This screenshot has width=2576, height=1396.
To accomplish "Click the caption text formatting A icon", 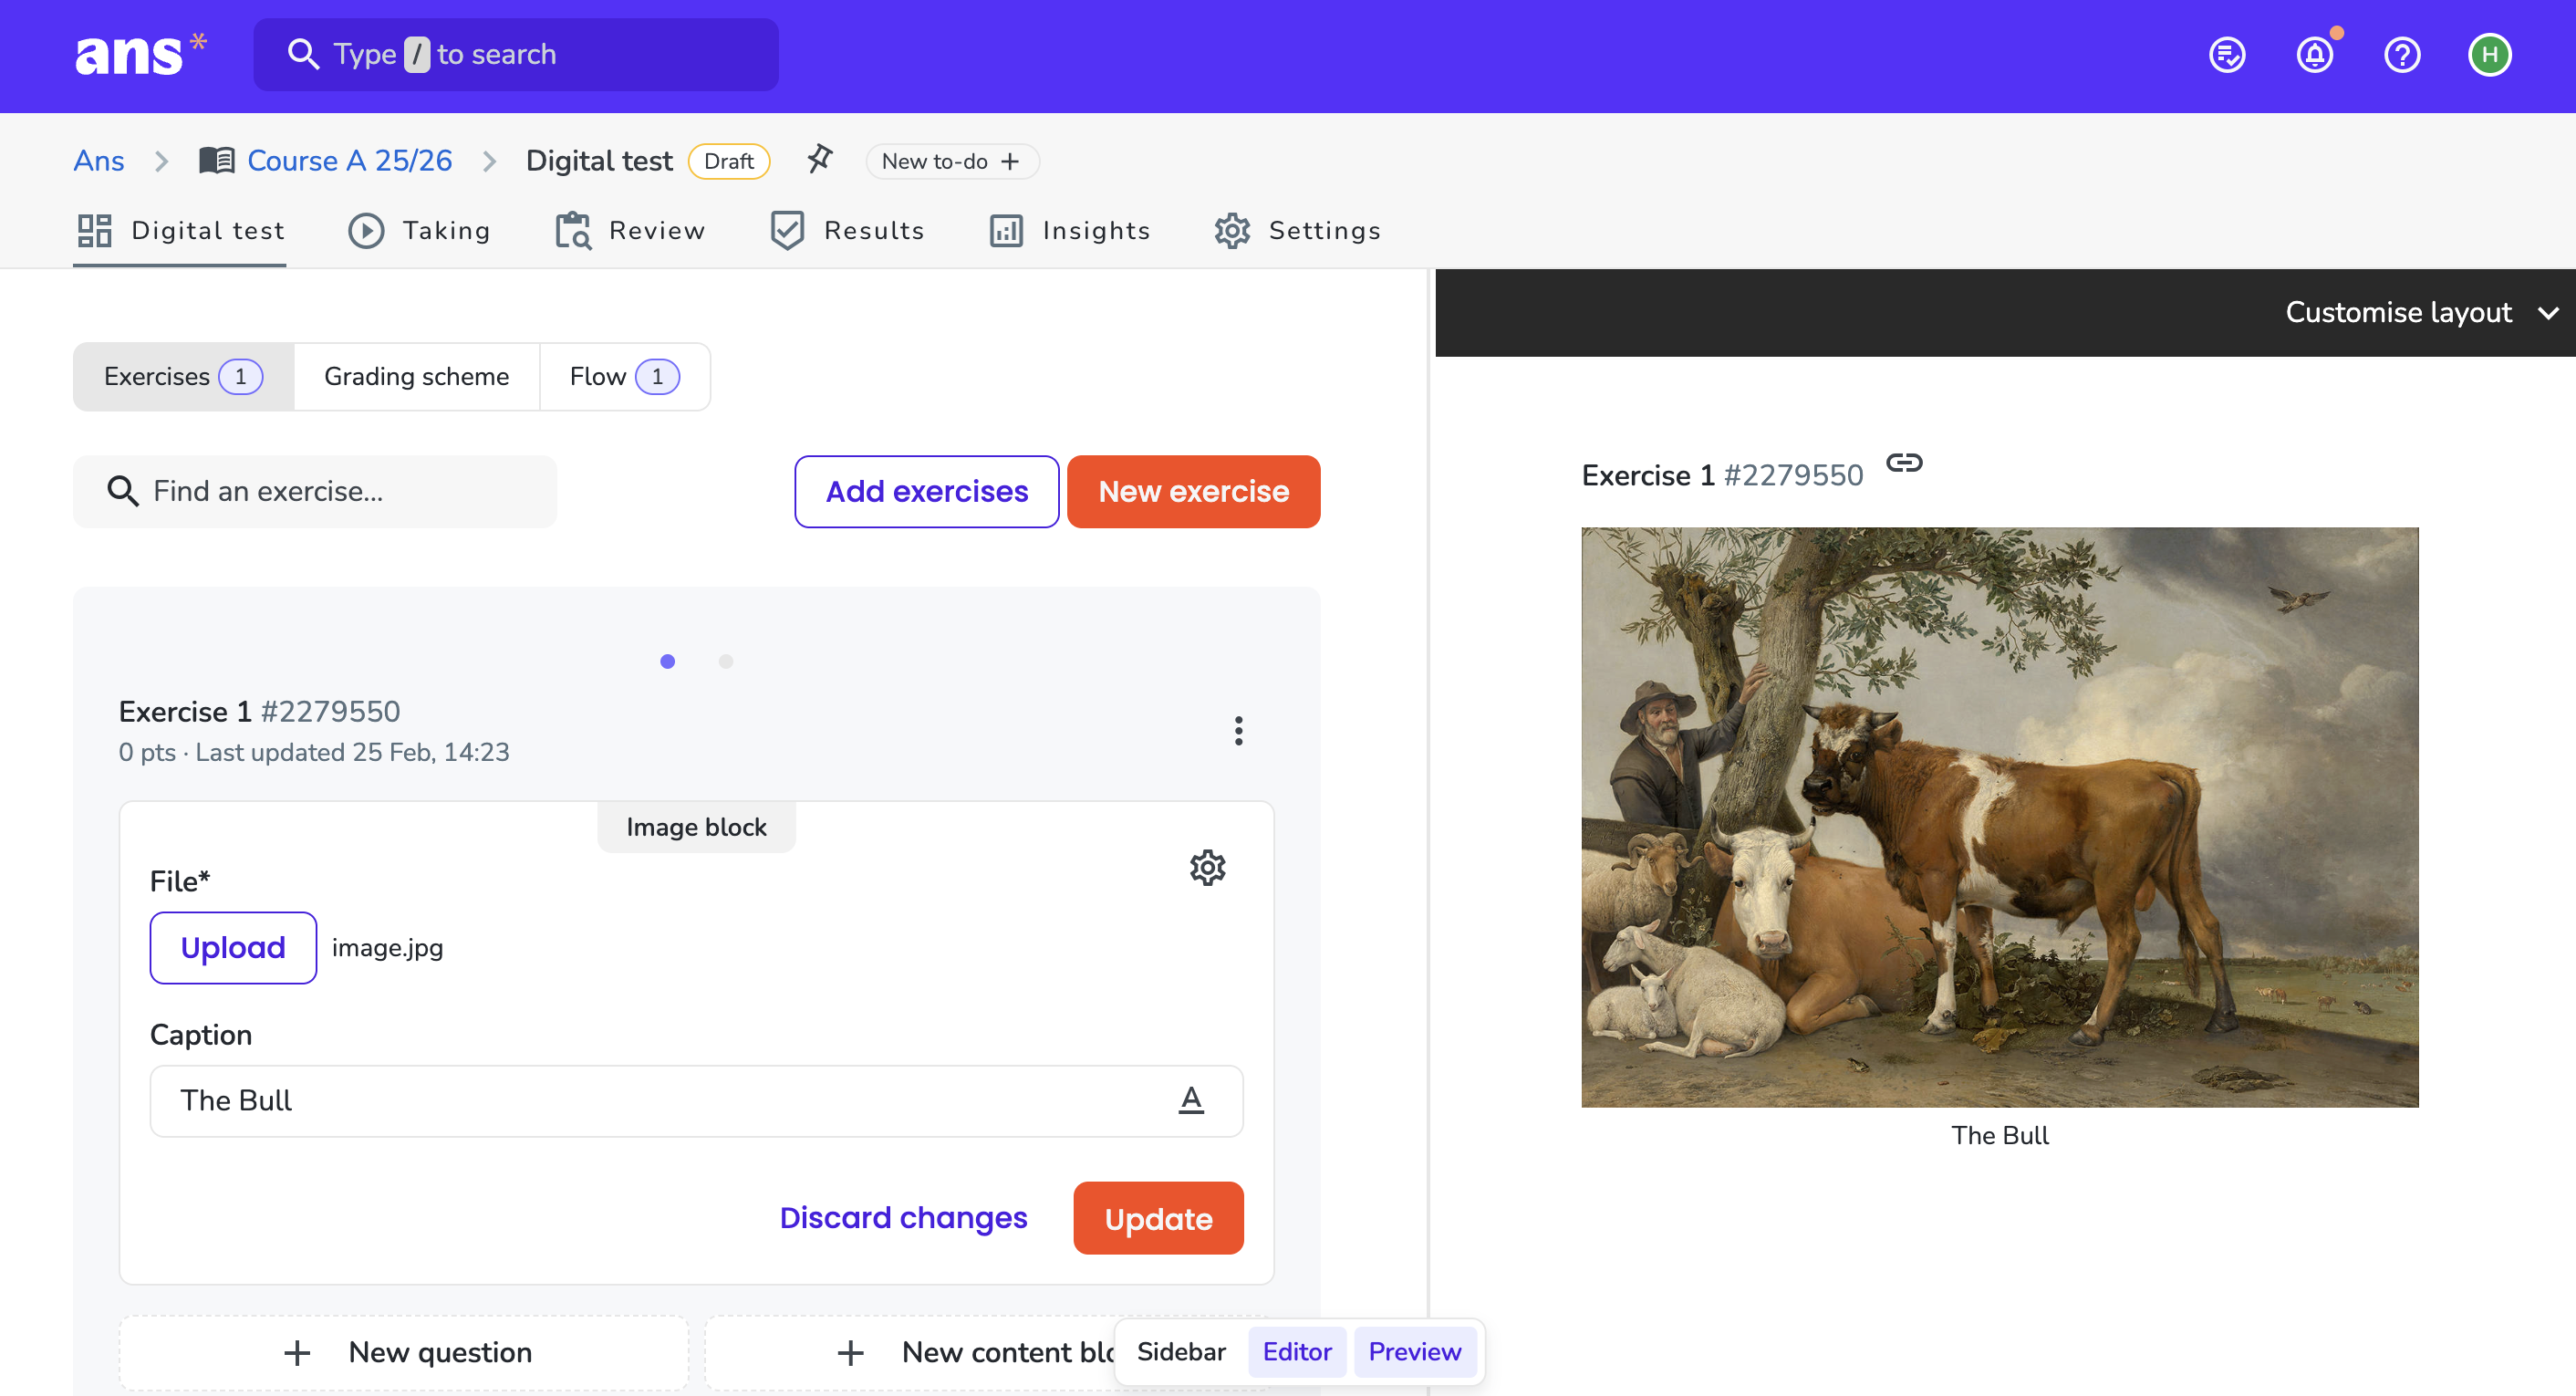I will (x=1191, y=1100).
